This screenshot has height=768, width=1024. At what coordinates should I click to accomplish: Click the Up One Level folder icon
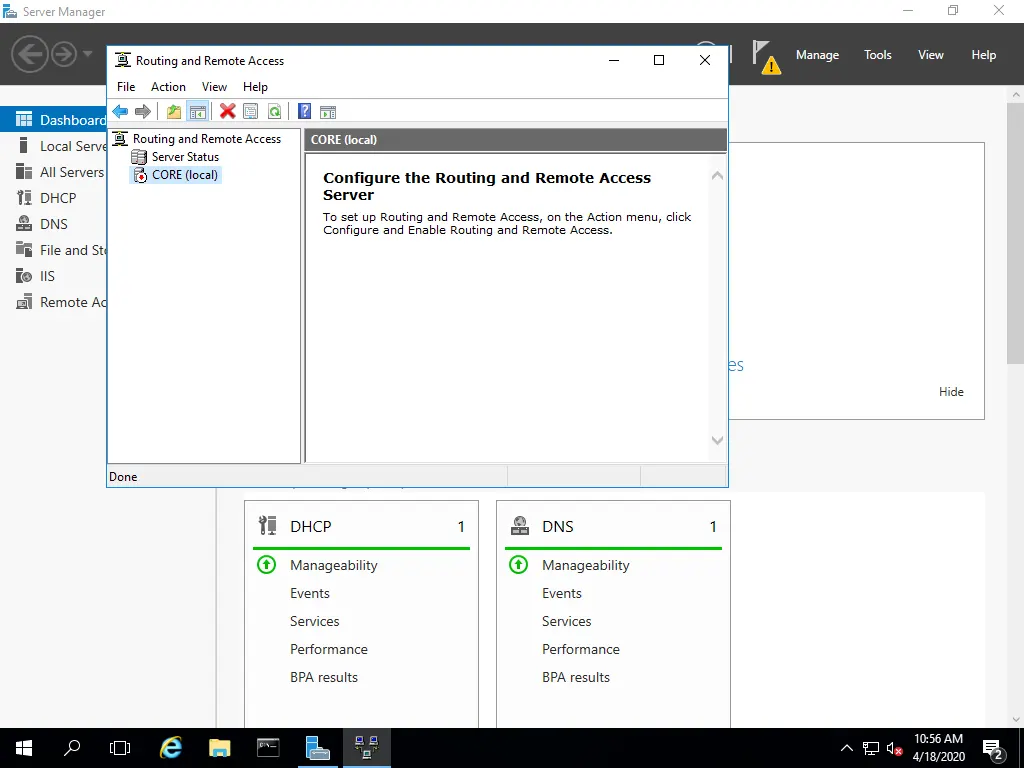coord(174,112)
